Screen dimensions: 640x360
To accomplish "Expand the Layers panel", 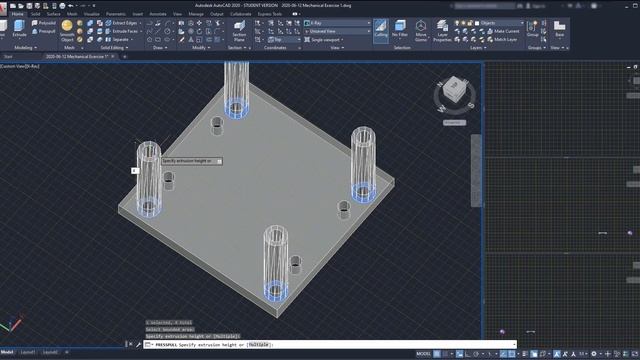I will point(478,48).
